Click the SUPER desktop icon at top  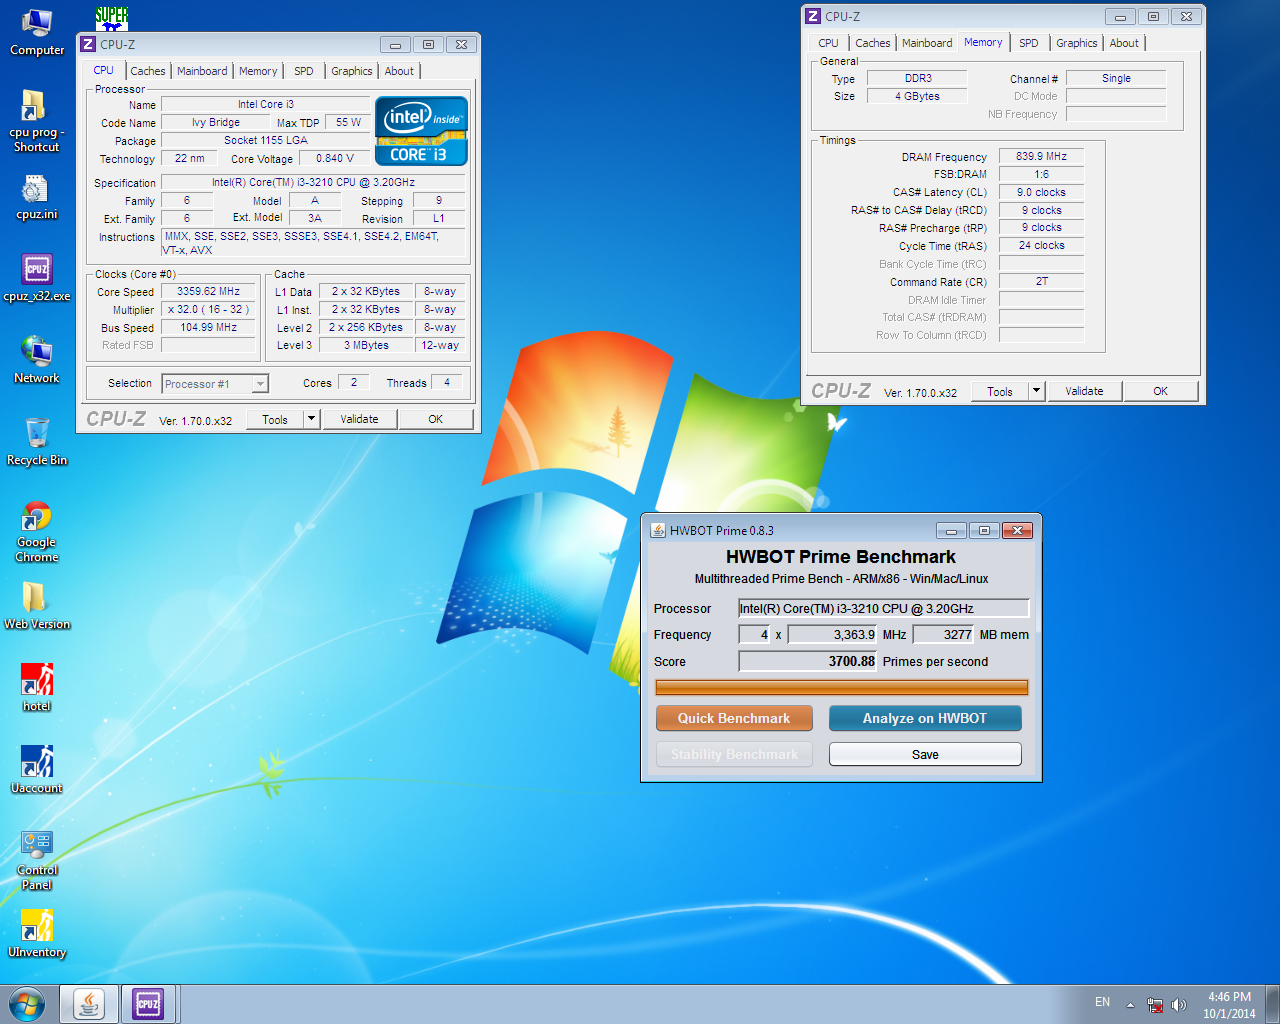[112, 19]
